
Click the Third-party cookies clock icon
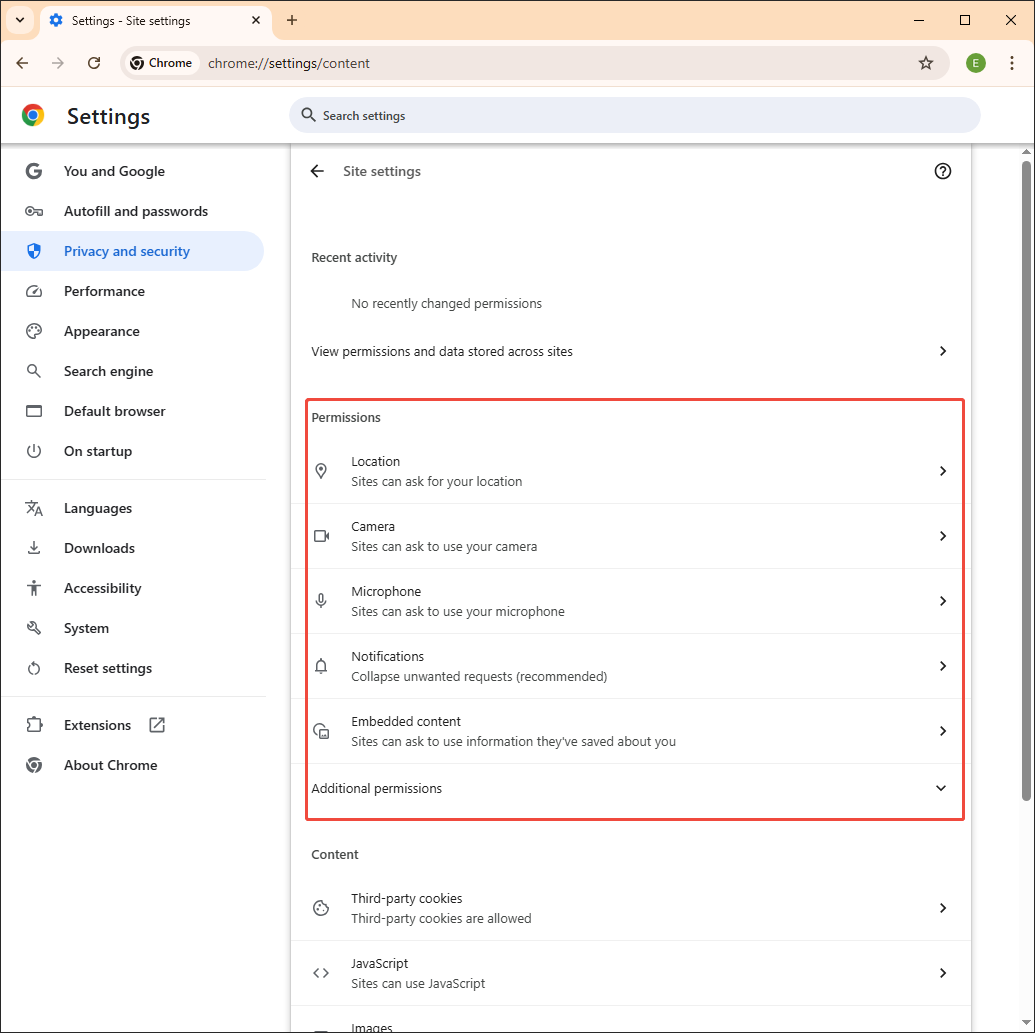tap(321, 907)
